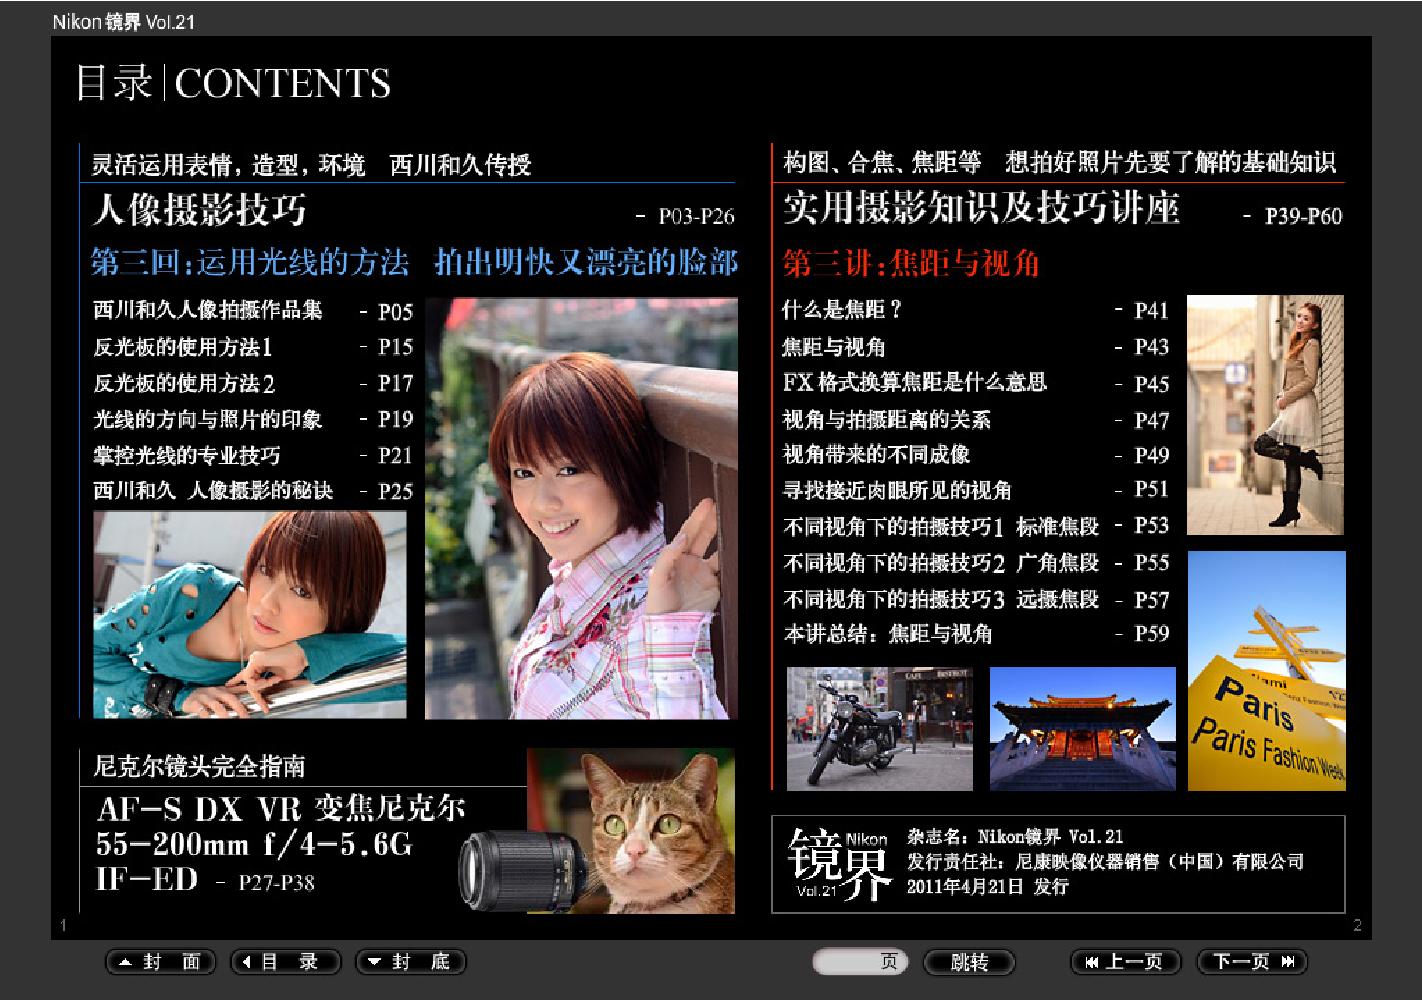
Task: Open 什么是焦距？ P41 entry
Action: click(975, 310)
